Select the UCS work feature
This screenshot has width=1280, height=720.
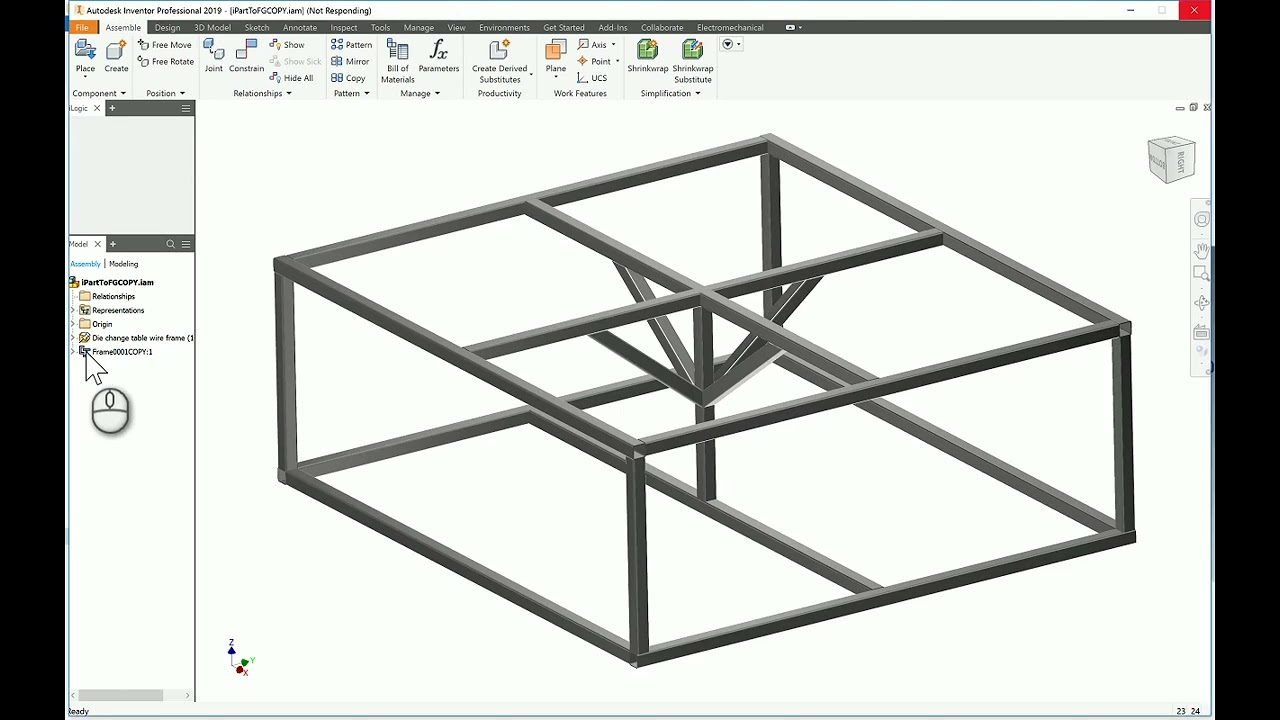click(x=592, y=78)
